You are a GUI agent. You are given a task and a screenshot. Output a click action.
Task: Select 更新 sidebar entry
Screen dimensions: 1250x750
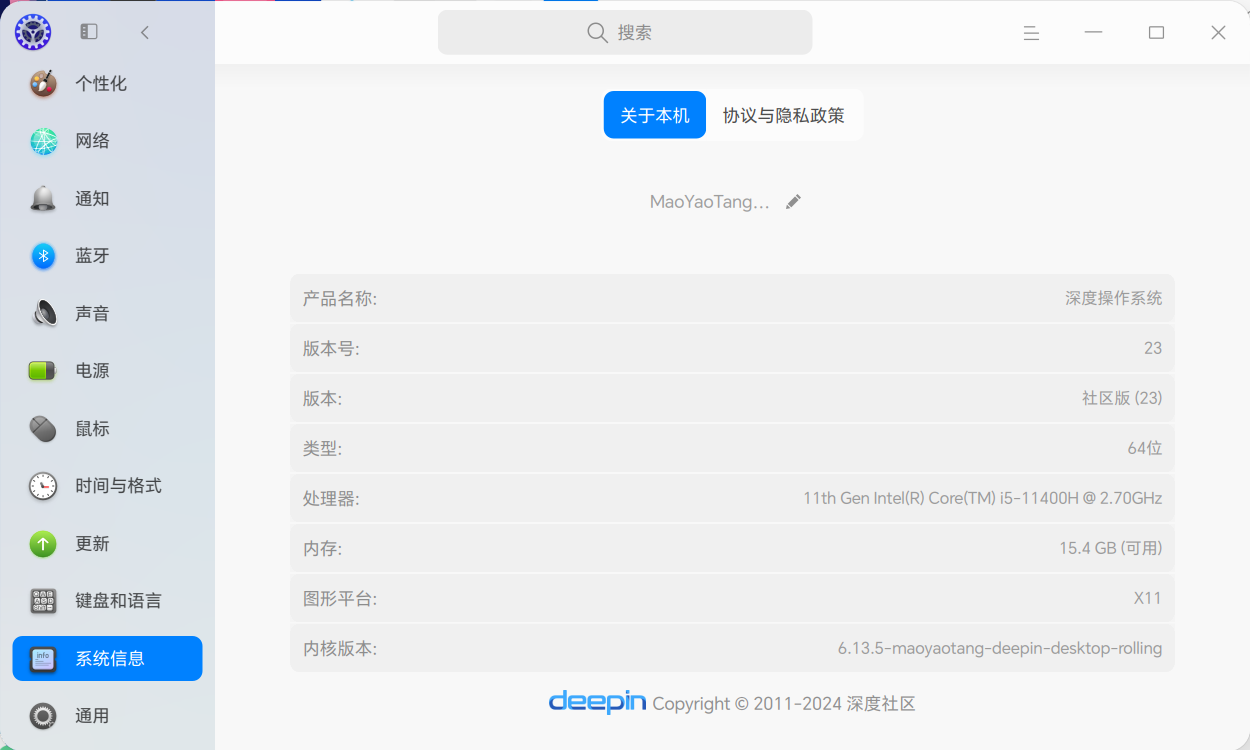click(x=107, y=544)
